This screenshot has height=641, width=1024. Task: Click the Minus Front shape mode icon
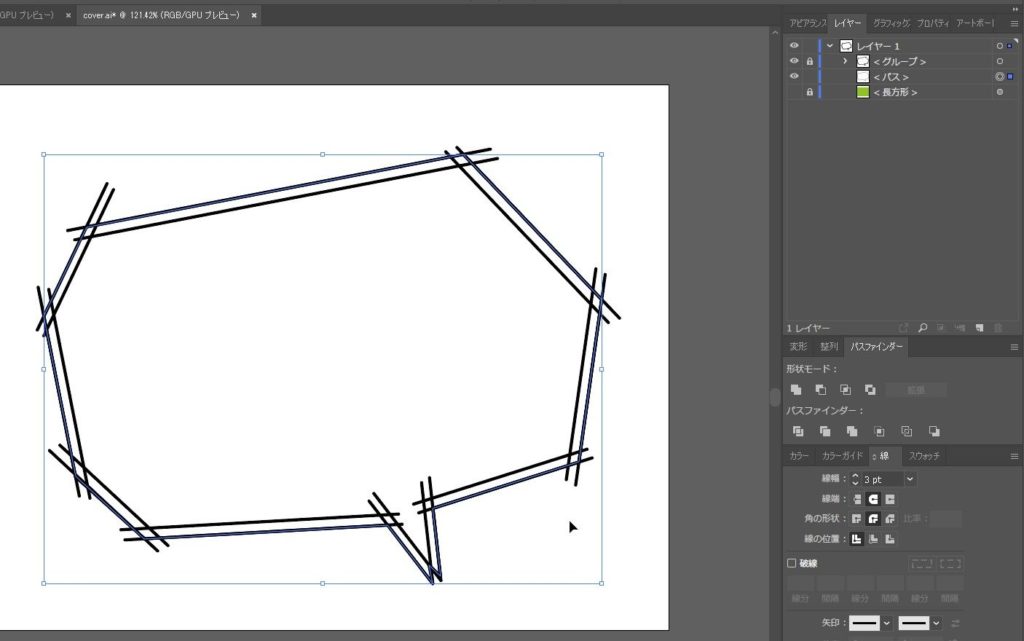(x=821, y=389)
